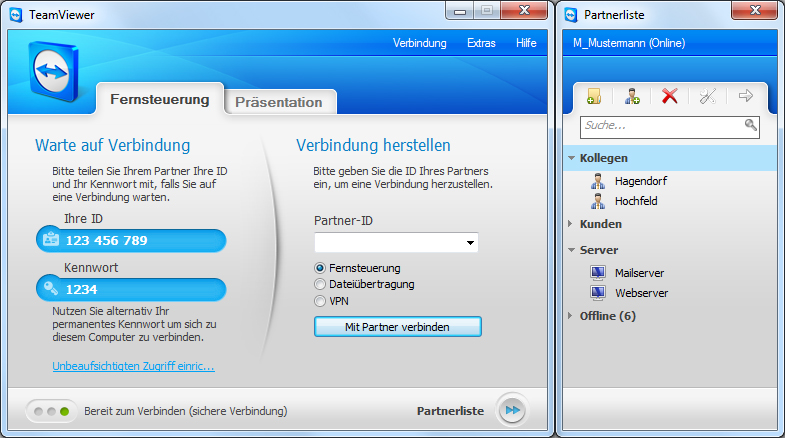Screen dimensions: 785x438
Task: Toggle Partnerliste with the double-arrow button
Action: (512, 410)
